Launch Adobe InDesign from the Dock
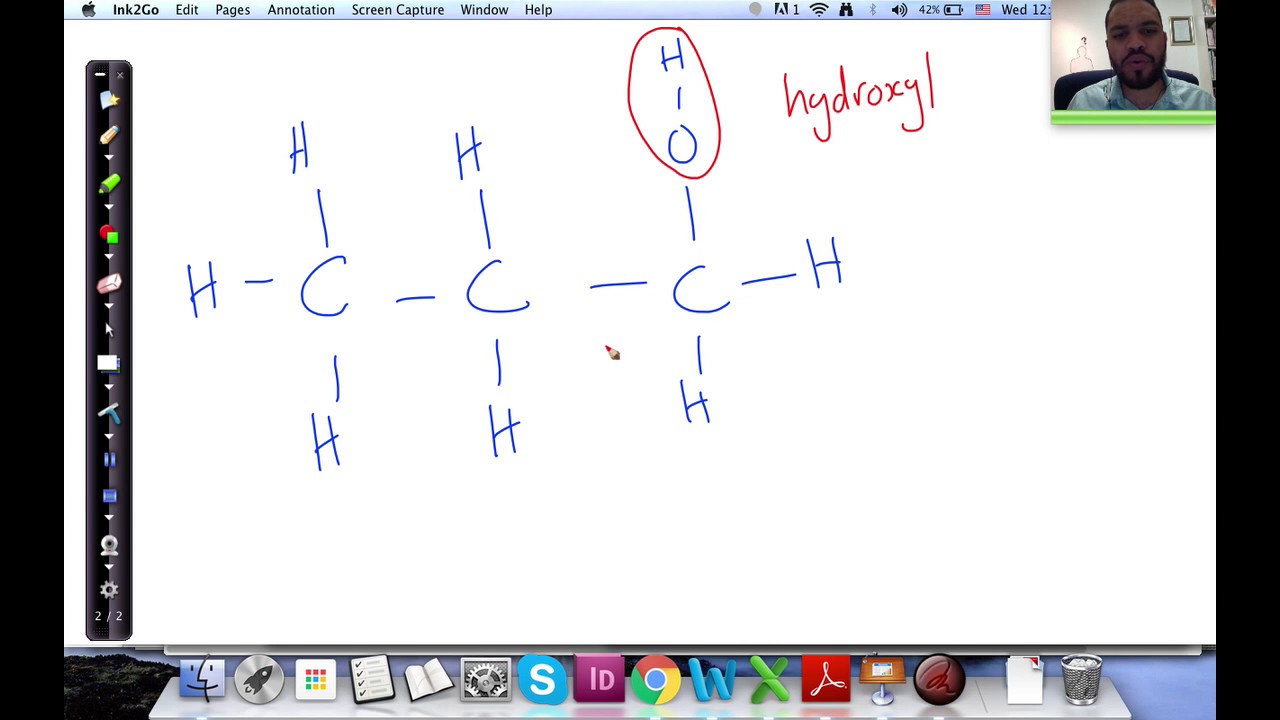This screenshot has height=720, width=1280. coord(599,680)
